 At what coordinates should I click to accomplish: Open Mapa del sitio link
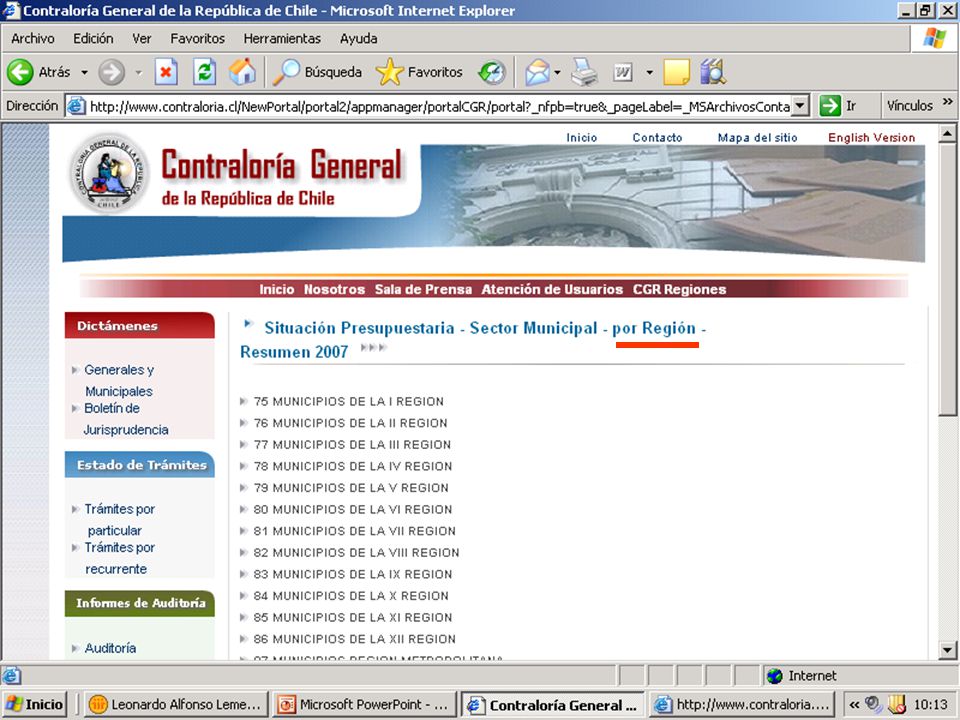[x=757, y=138]
